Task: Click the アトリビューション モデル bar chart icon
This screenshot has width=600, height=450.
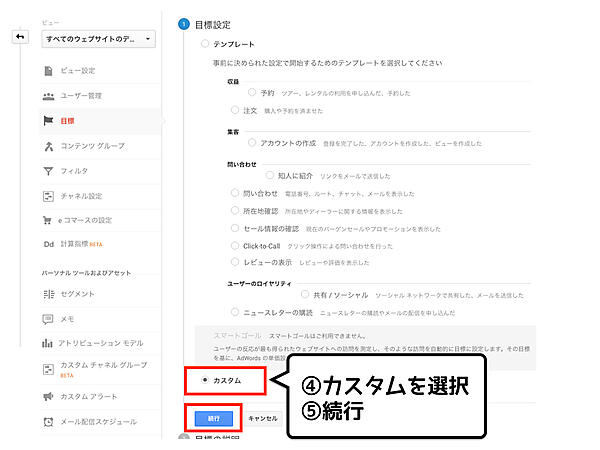Action: click(47, 343)
